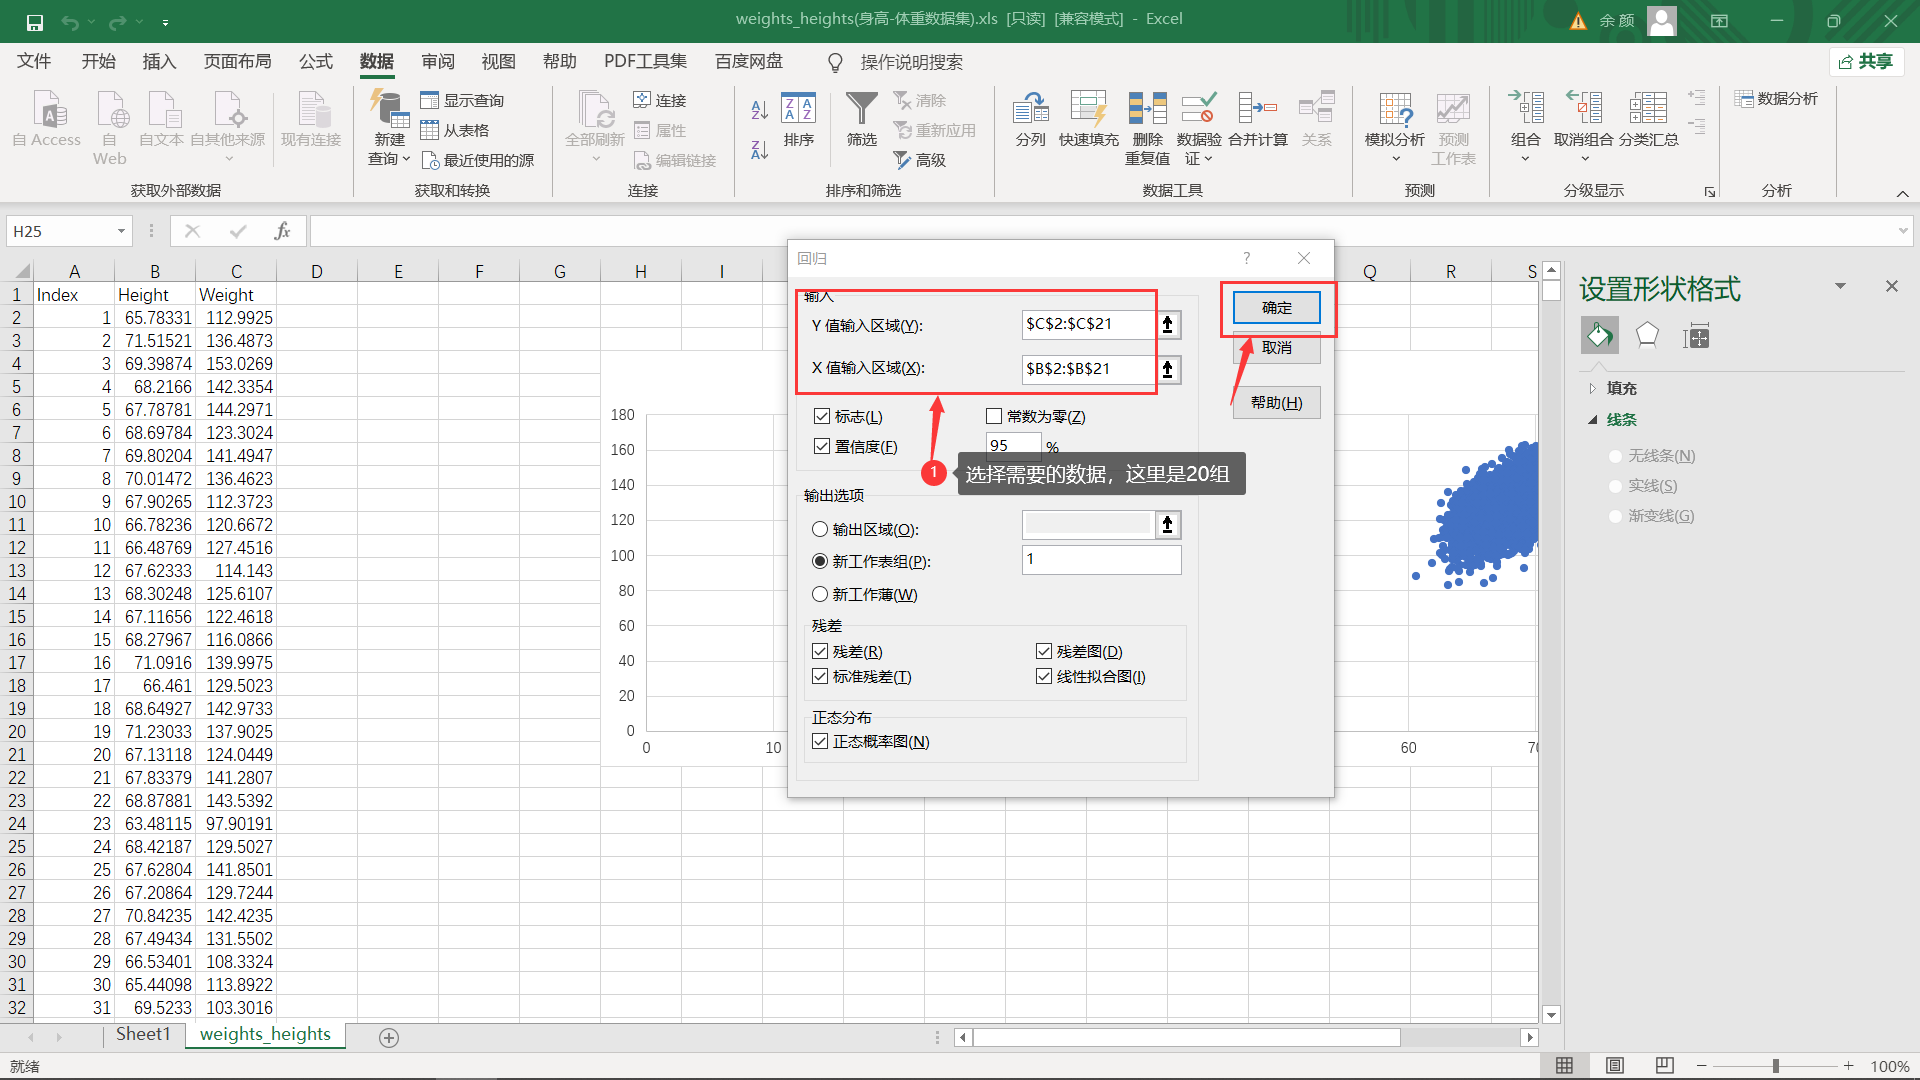This screenshot has width=1920, height=1080.
Task: Open the 插入 ribbon tab
Action: [x=159, y=62]
